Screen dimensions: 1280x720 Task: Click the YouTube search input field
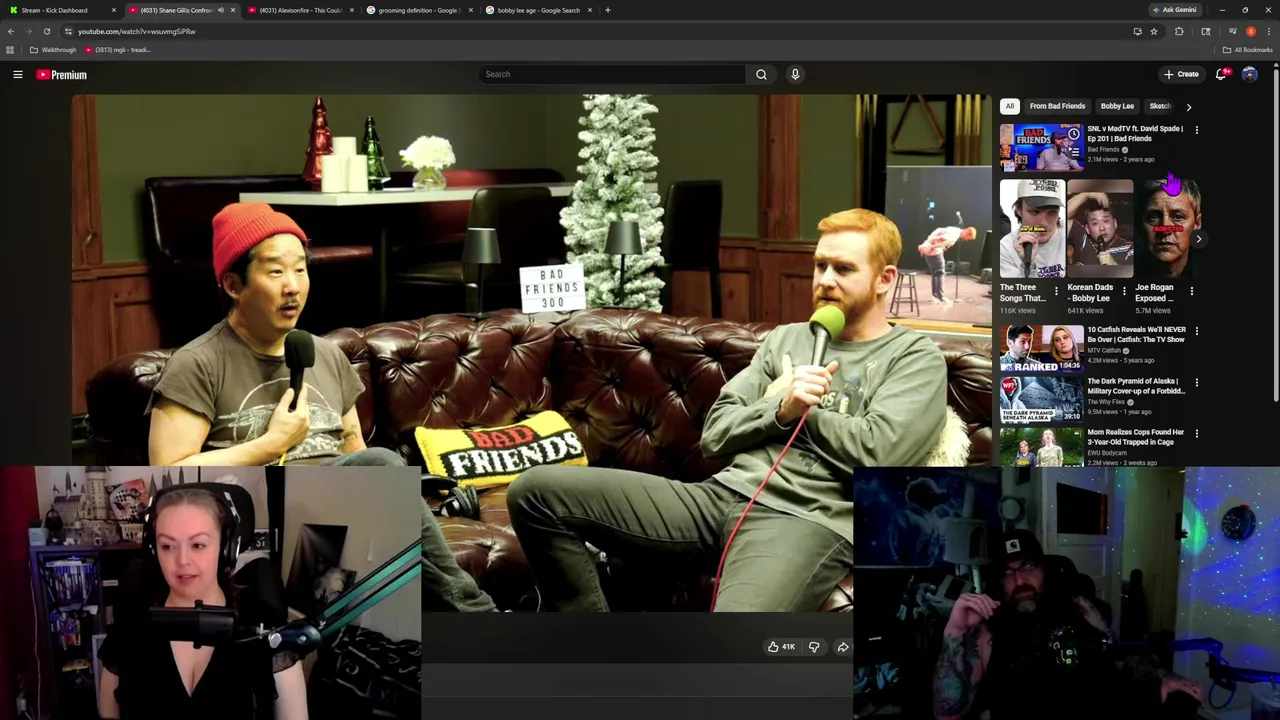coord(612,74)
